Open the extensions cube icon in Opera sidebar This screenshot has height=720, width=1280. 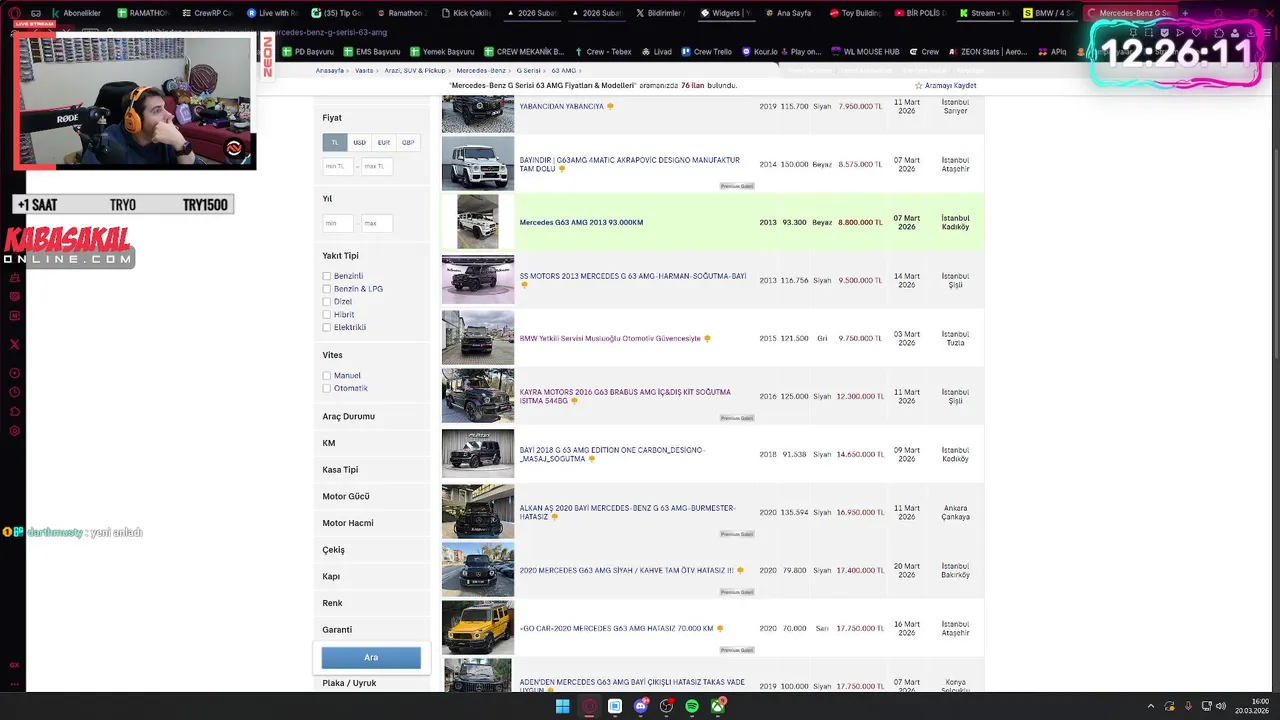pos(14,411)
